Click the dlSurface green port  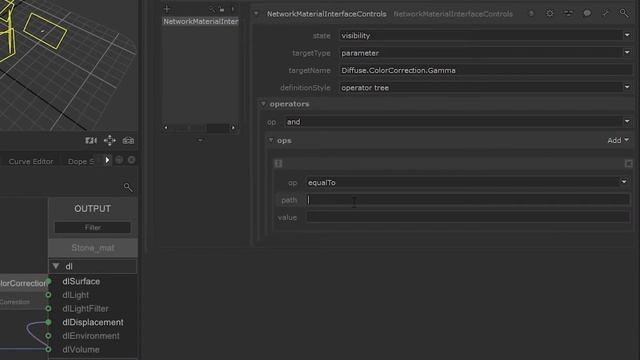48,281
